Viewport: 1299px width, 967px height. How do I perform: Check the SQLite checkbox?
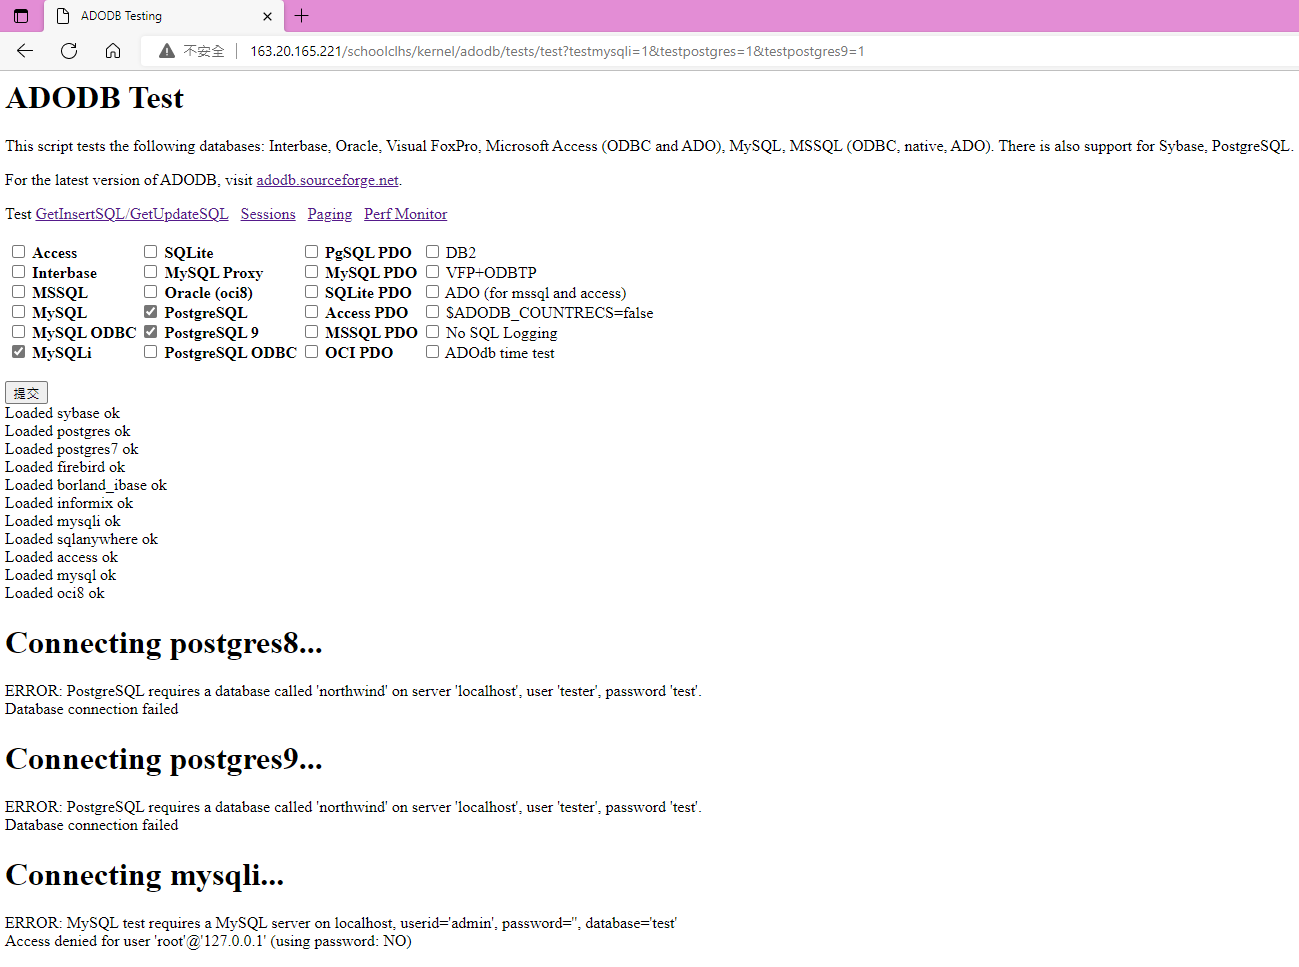(151, 252)
